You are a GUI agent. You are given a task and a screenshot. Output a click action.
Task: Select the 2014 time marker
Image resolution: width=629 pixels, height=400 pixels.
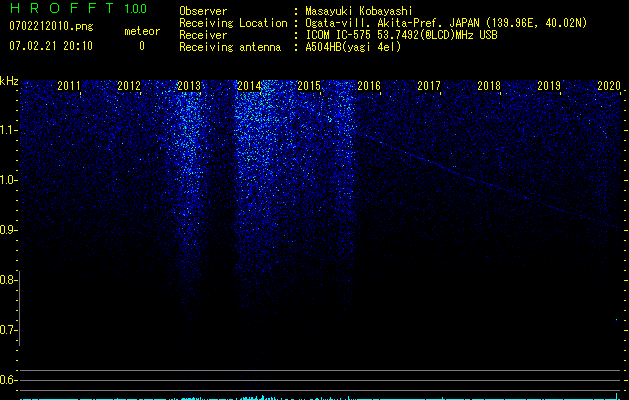(249, 85)
